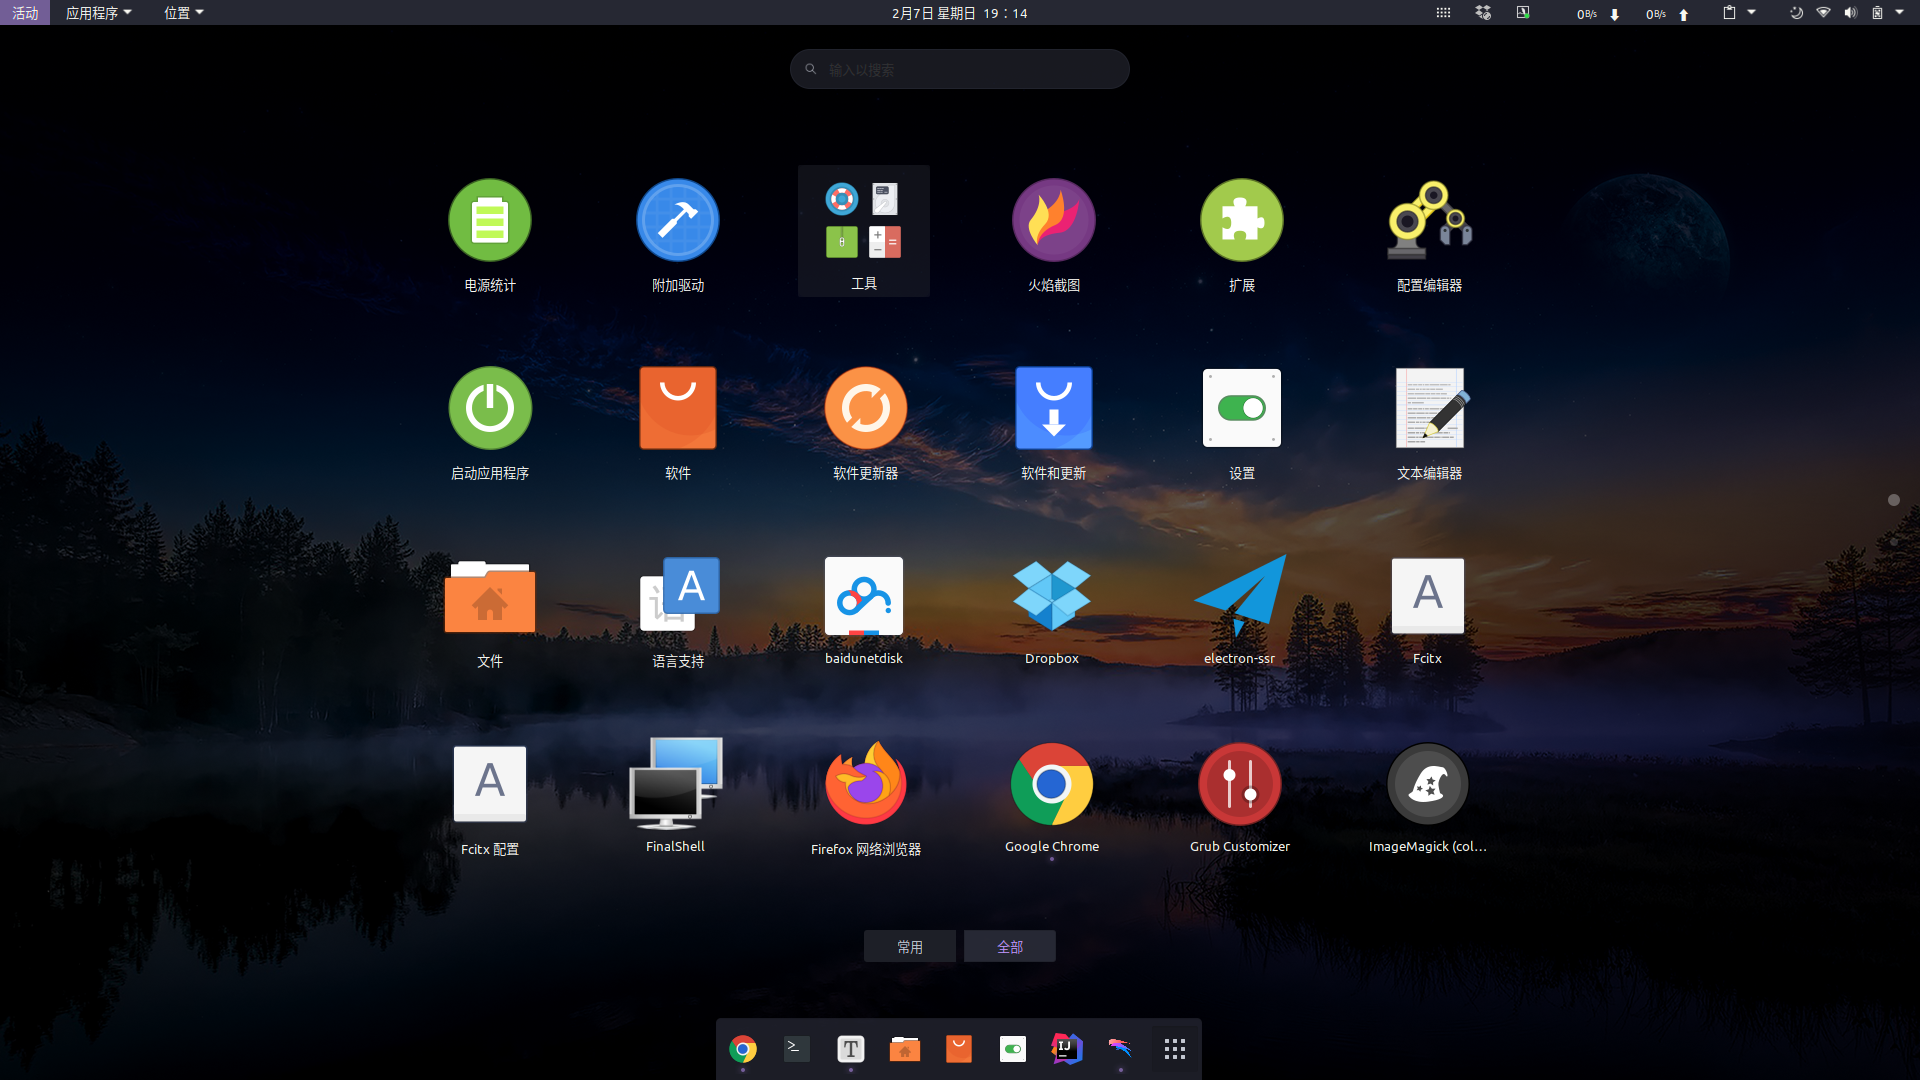Image resolution: width=1920 pixels, height=1080 pixels.
Task: Launch the Fcitx 配置 tool
Action: pos(489,784)
